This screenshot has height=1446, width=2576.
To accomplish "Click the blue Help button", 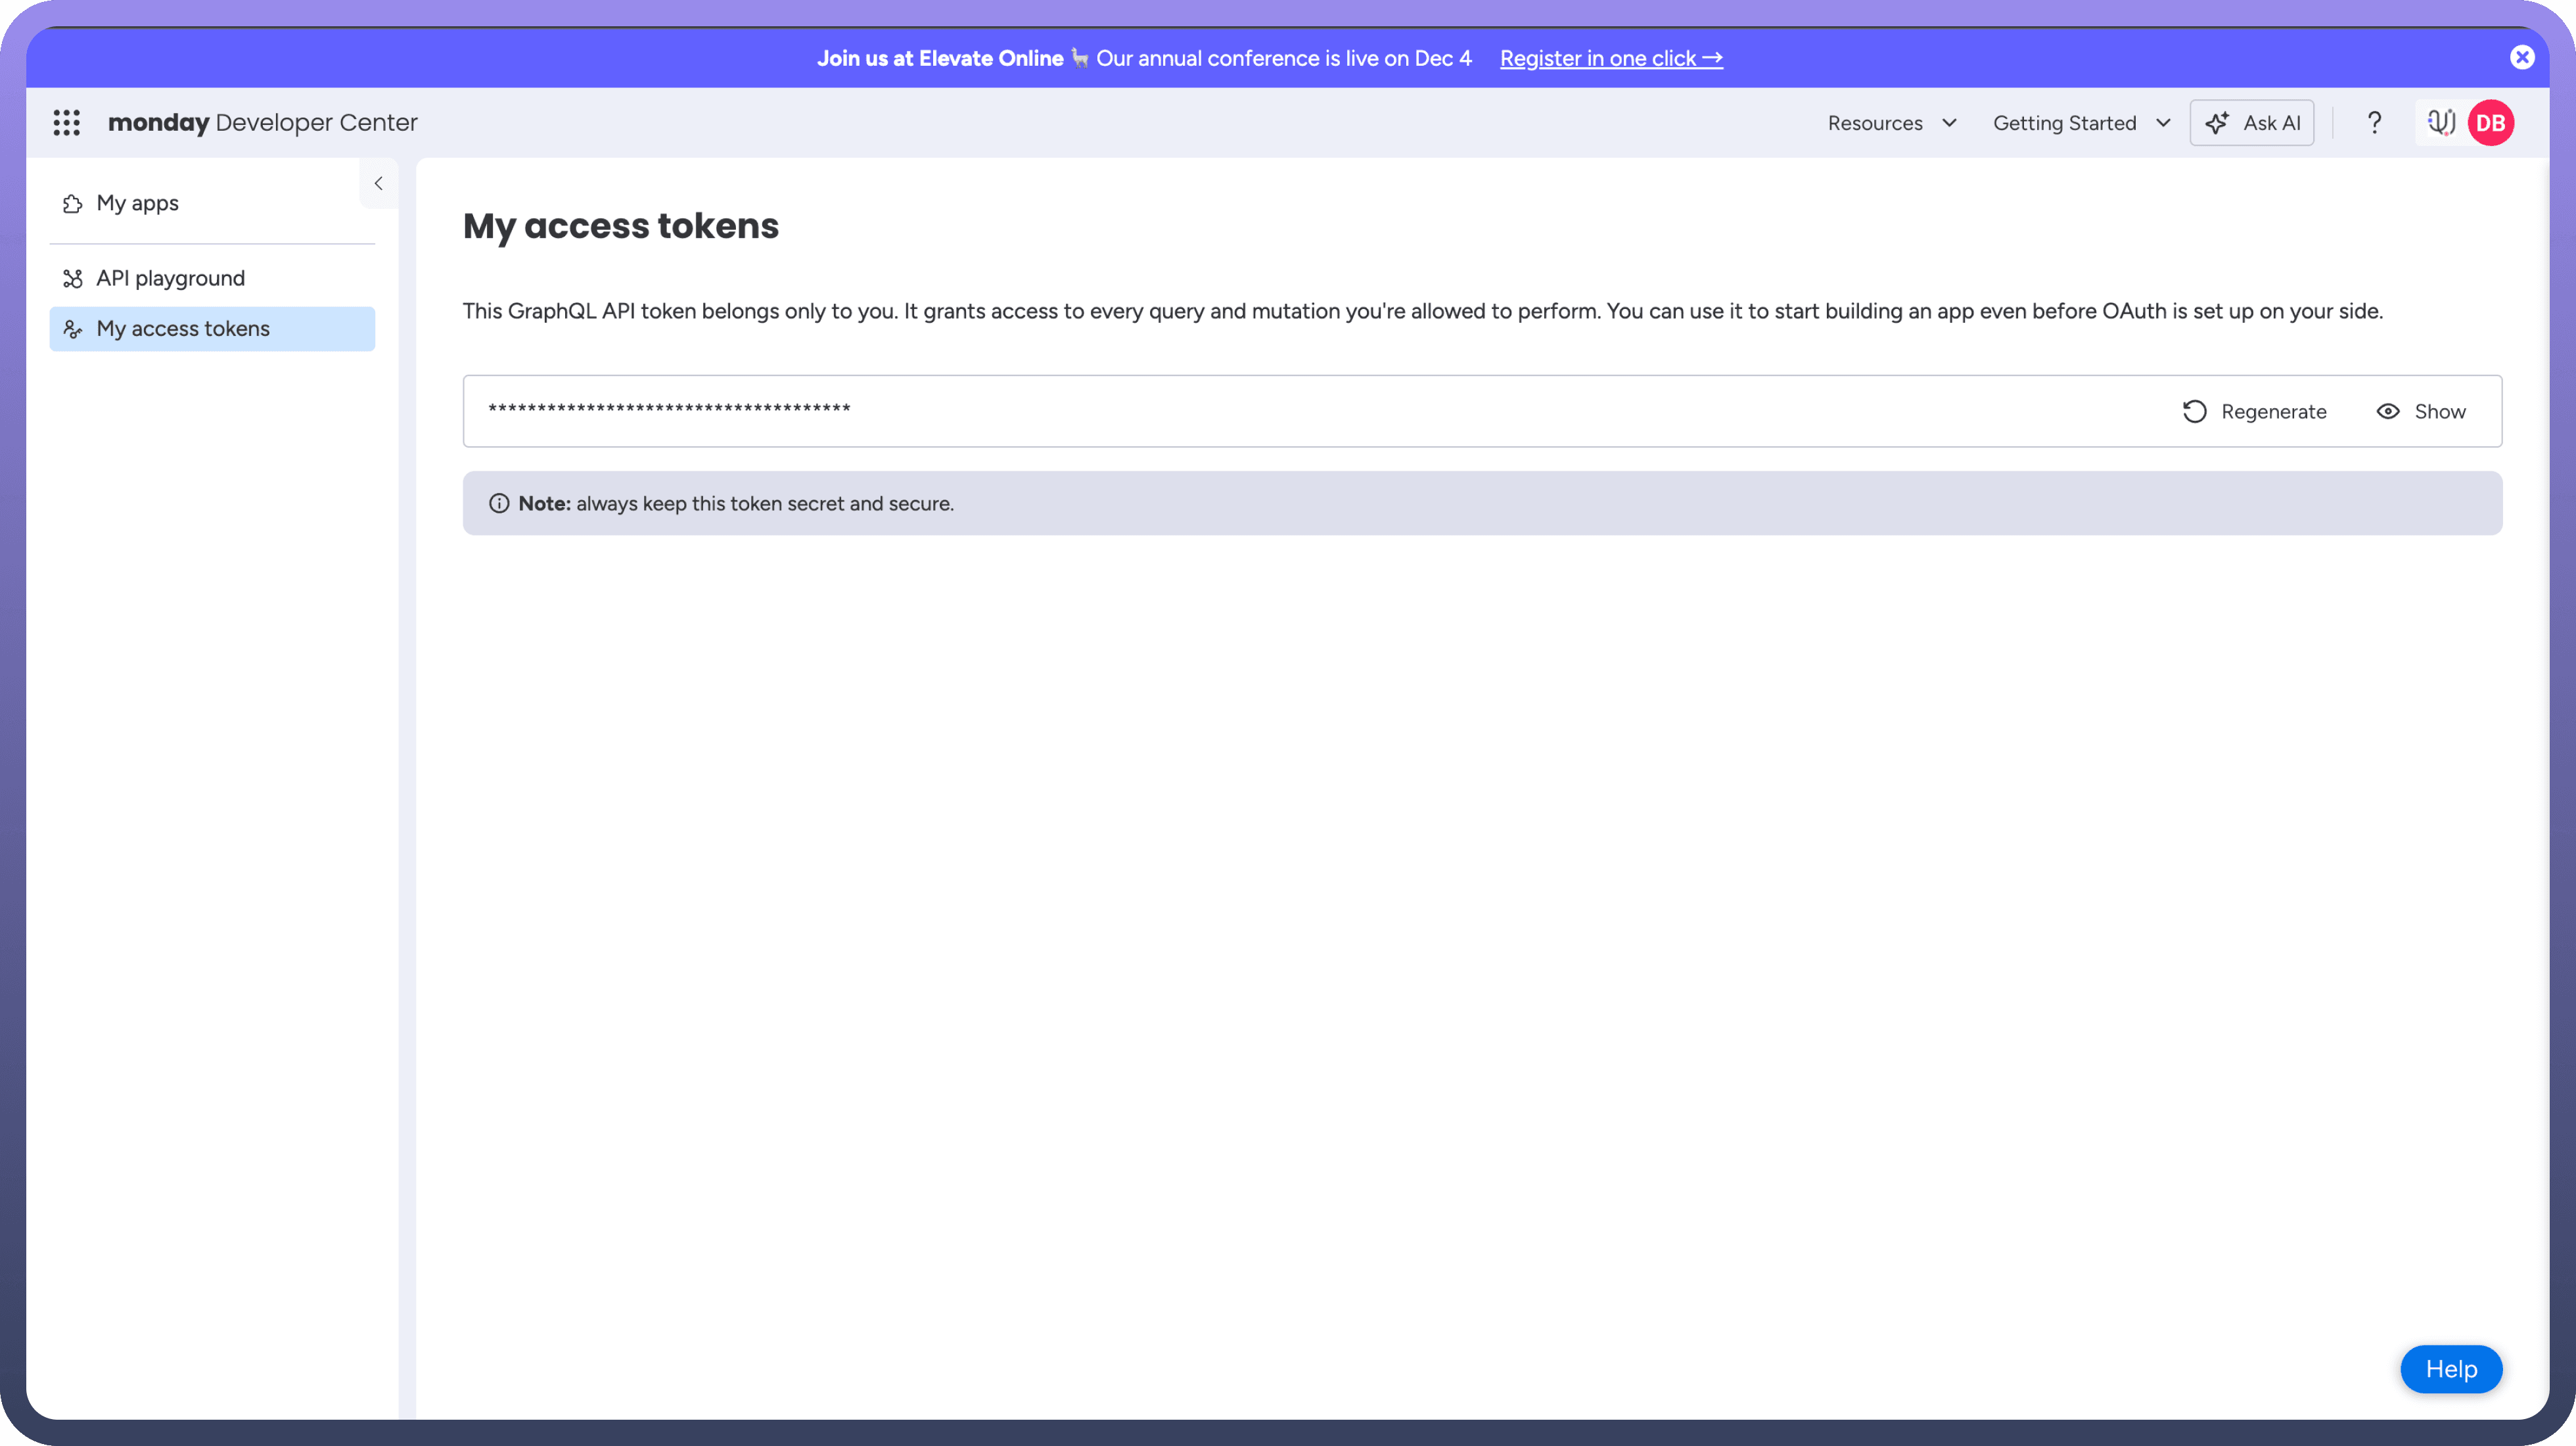I will click(x=2450, y=1368).
